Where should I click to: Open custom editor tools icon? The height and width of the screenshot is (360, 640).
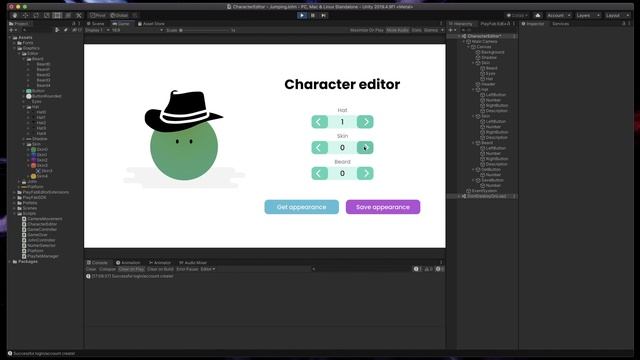pos(79,16)
